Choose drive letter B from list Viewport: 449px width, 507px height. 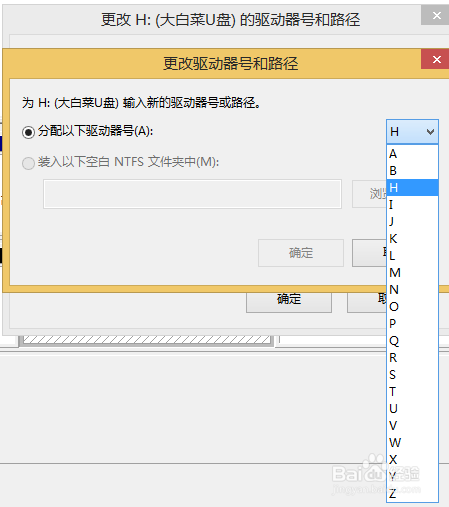click(412, 171)
